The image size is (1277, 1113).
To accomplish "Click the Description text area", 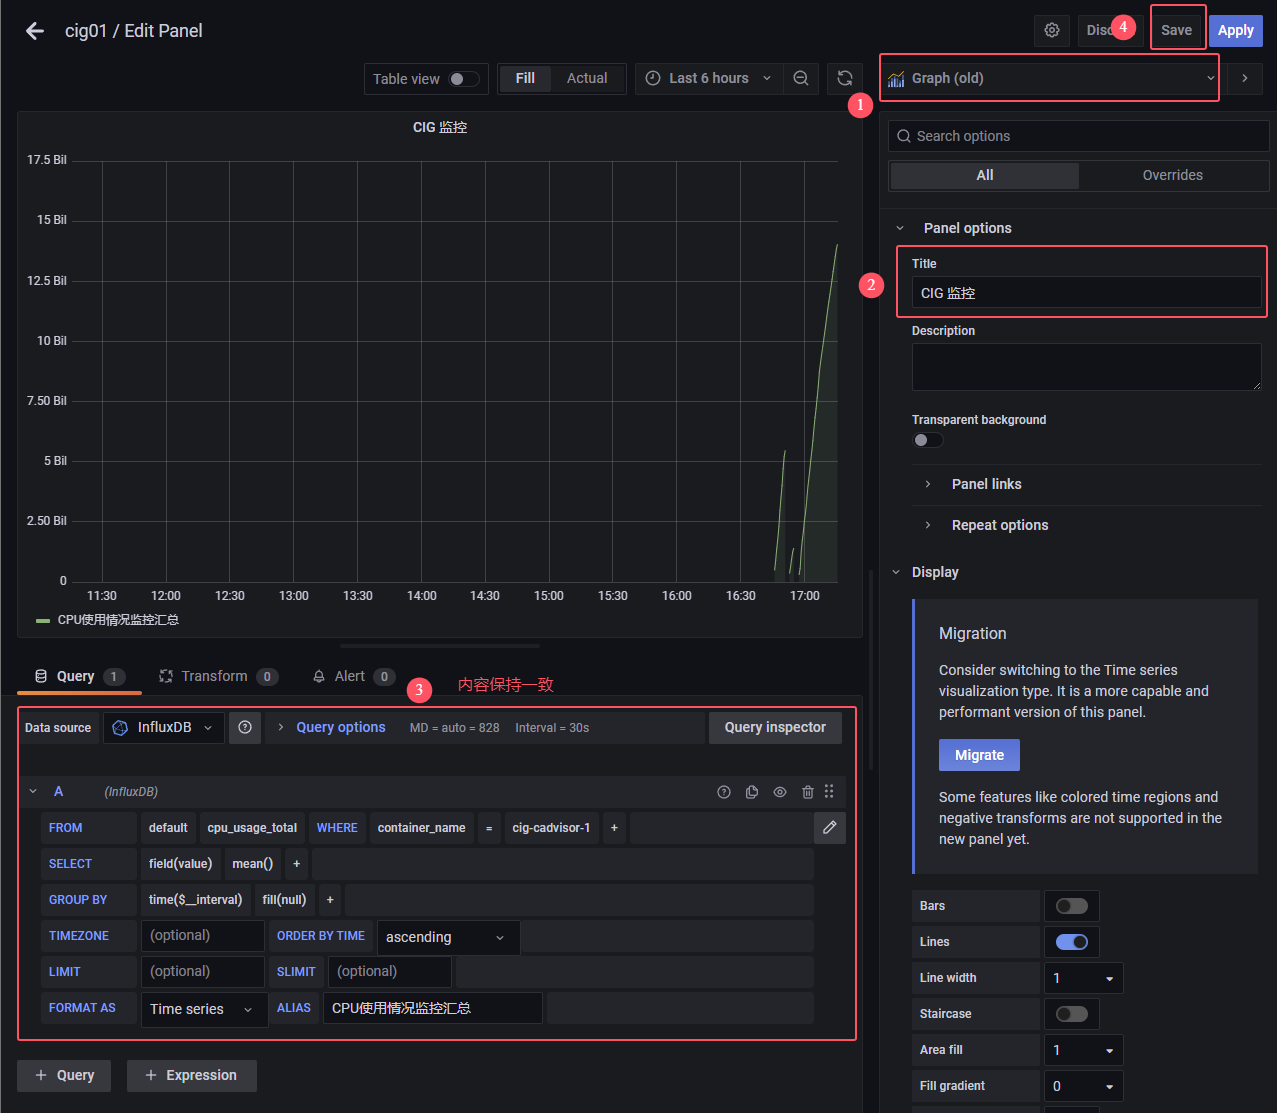I will [x=1086, y=366].
